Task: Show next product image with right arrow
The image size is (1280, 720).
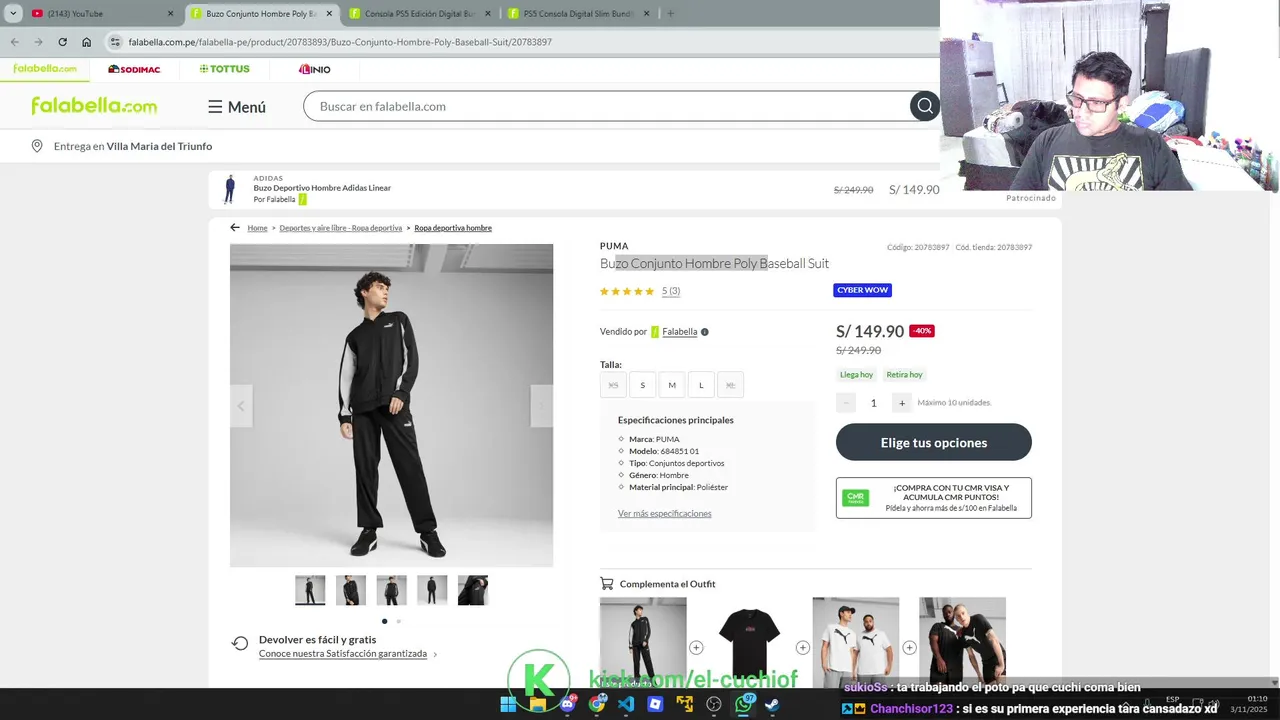Action: point(541,406)
